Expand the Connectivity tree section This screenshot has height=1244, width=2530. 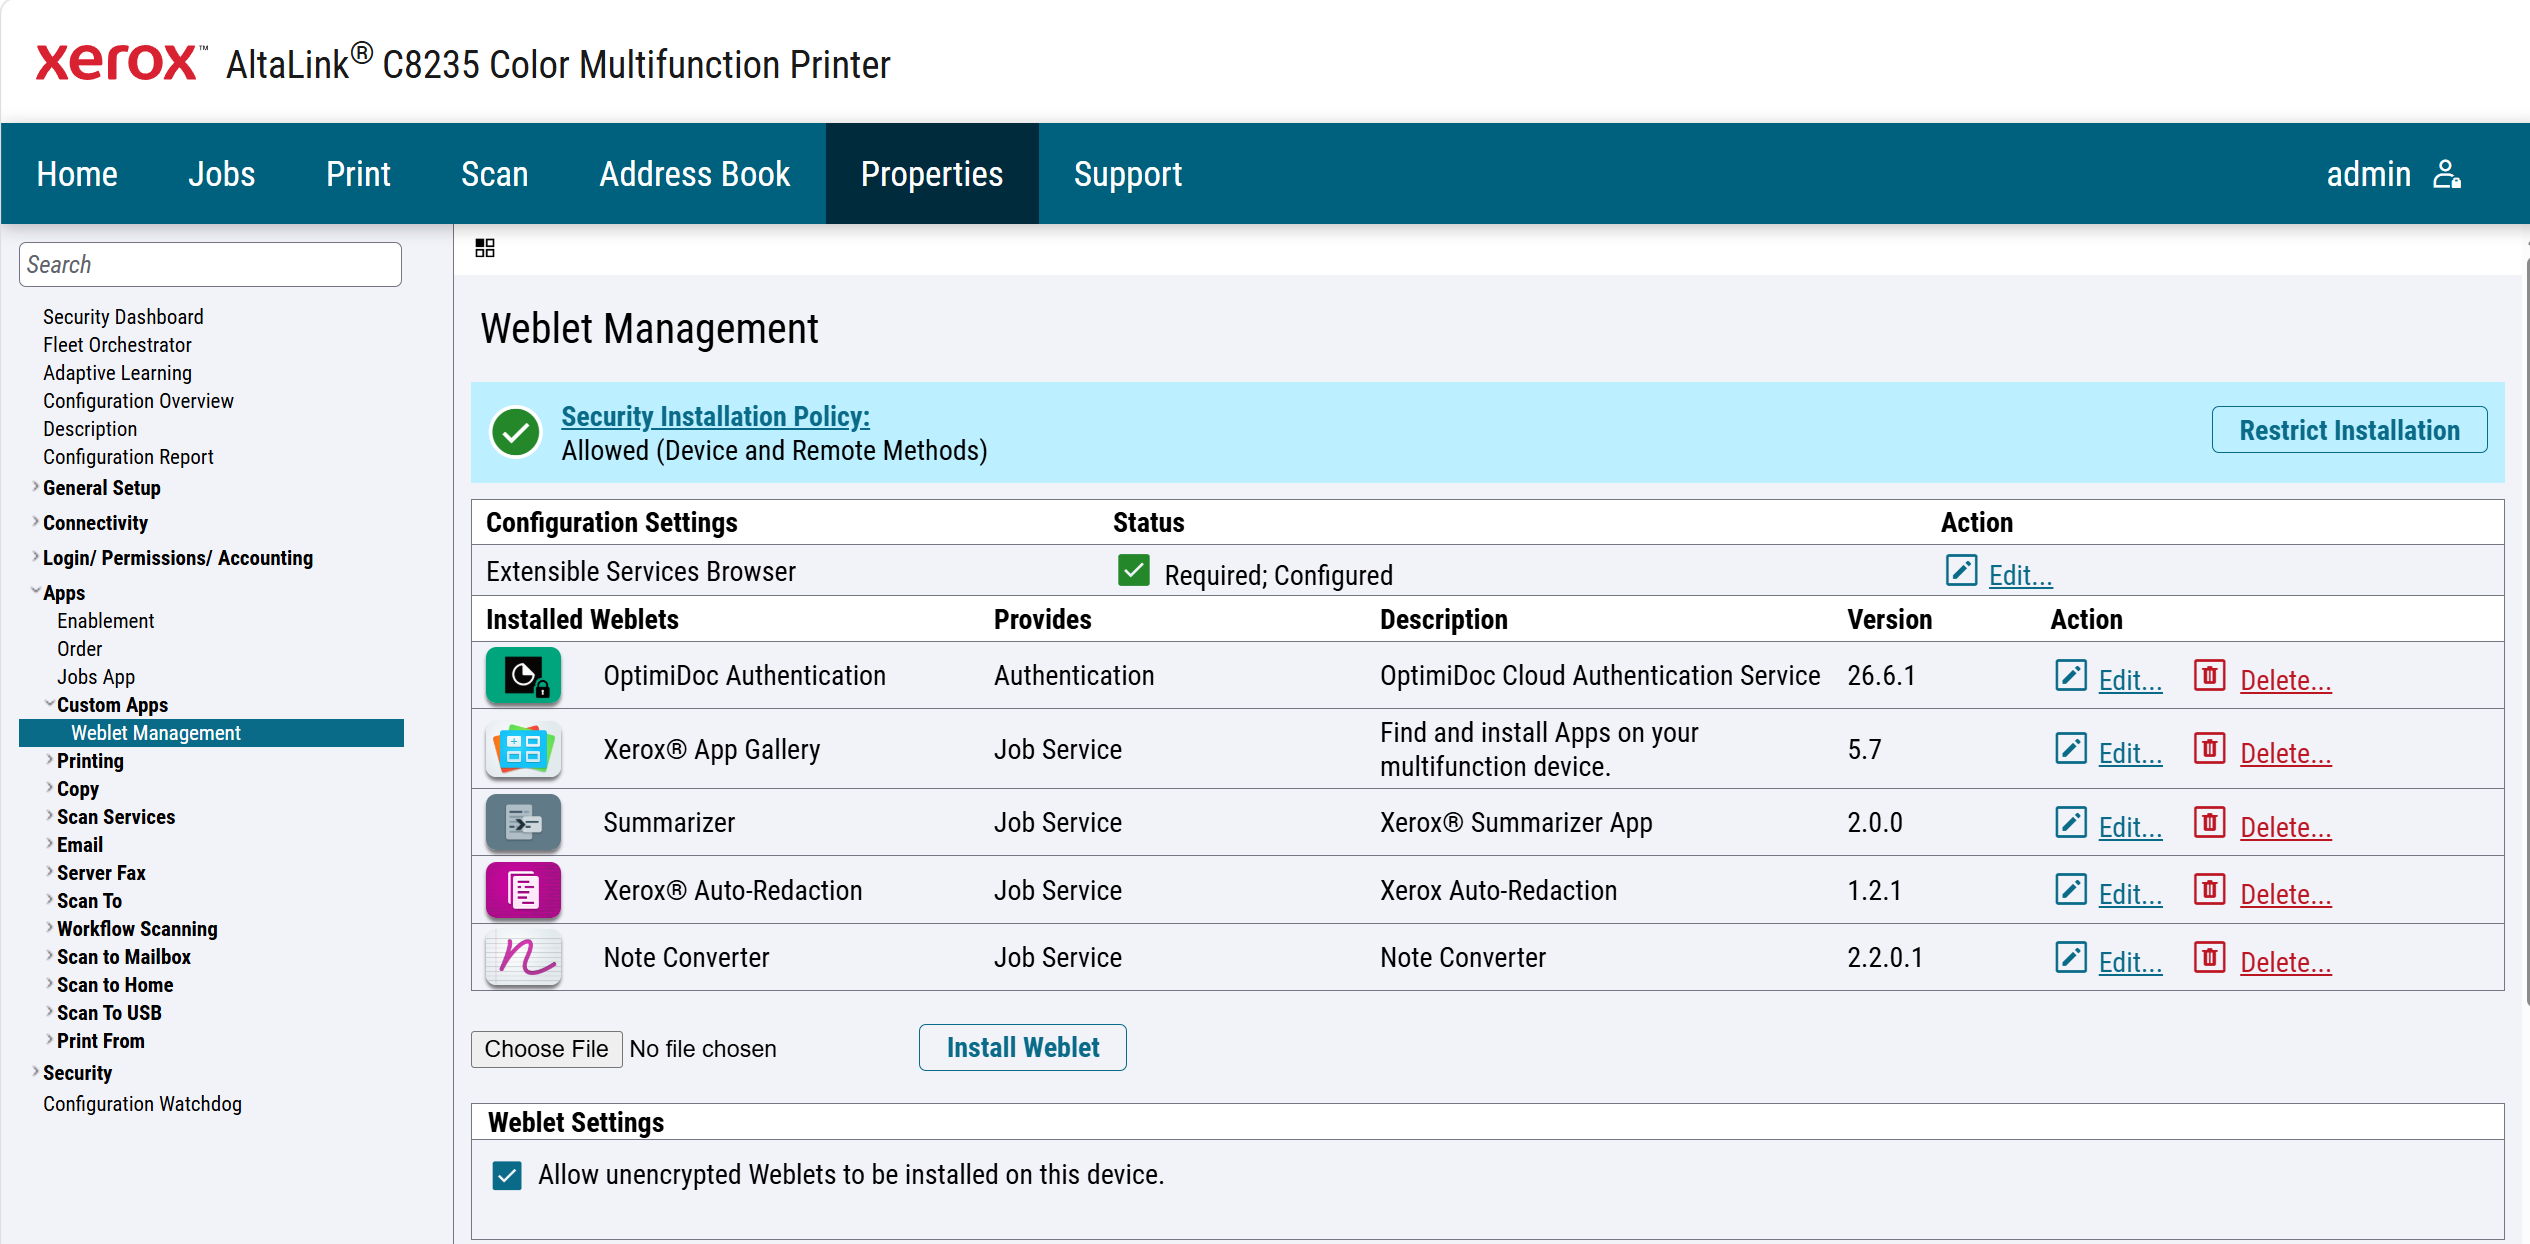(x=36, y=522)
